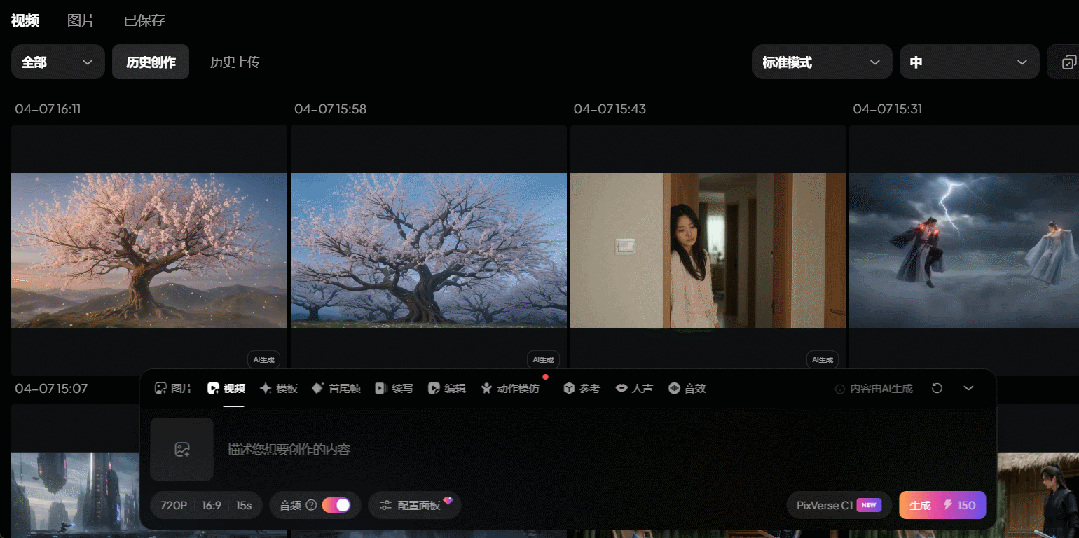Open the 续写 extend mode
Image resolution: width=1079 pixels, height=538 pixels.
(x=394, y=389)
